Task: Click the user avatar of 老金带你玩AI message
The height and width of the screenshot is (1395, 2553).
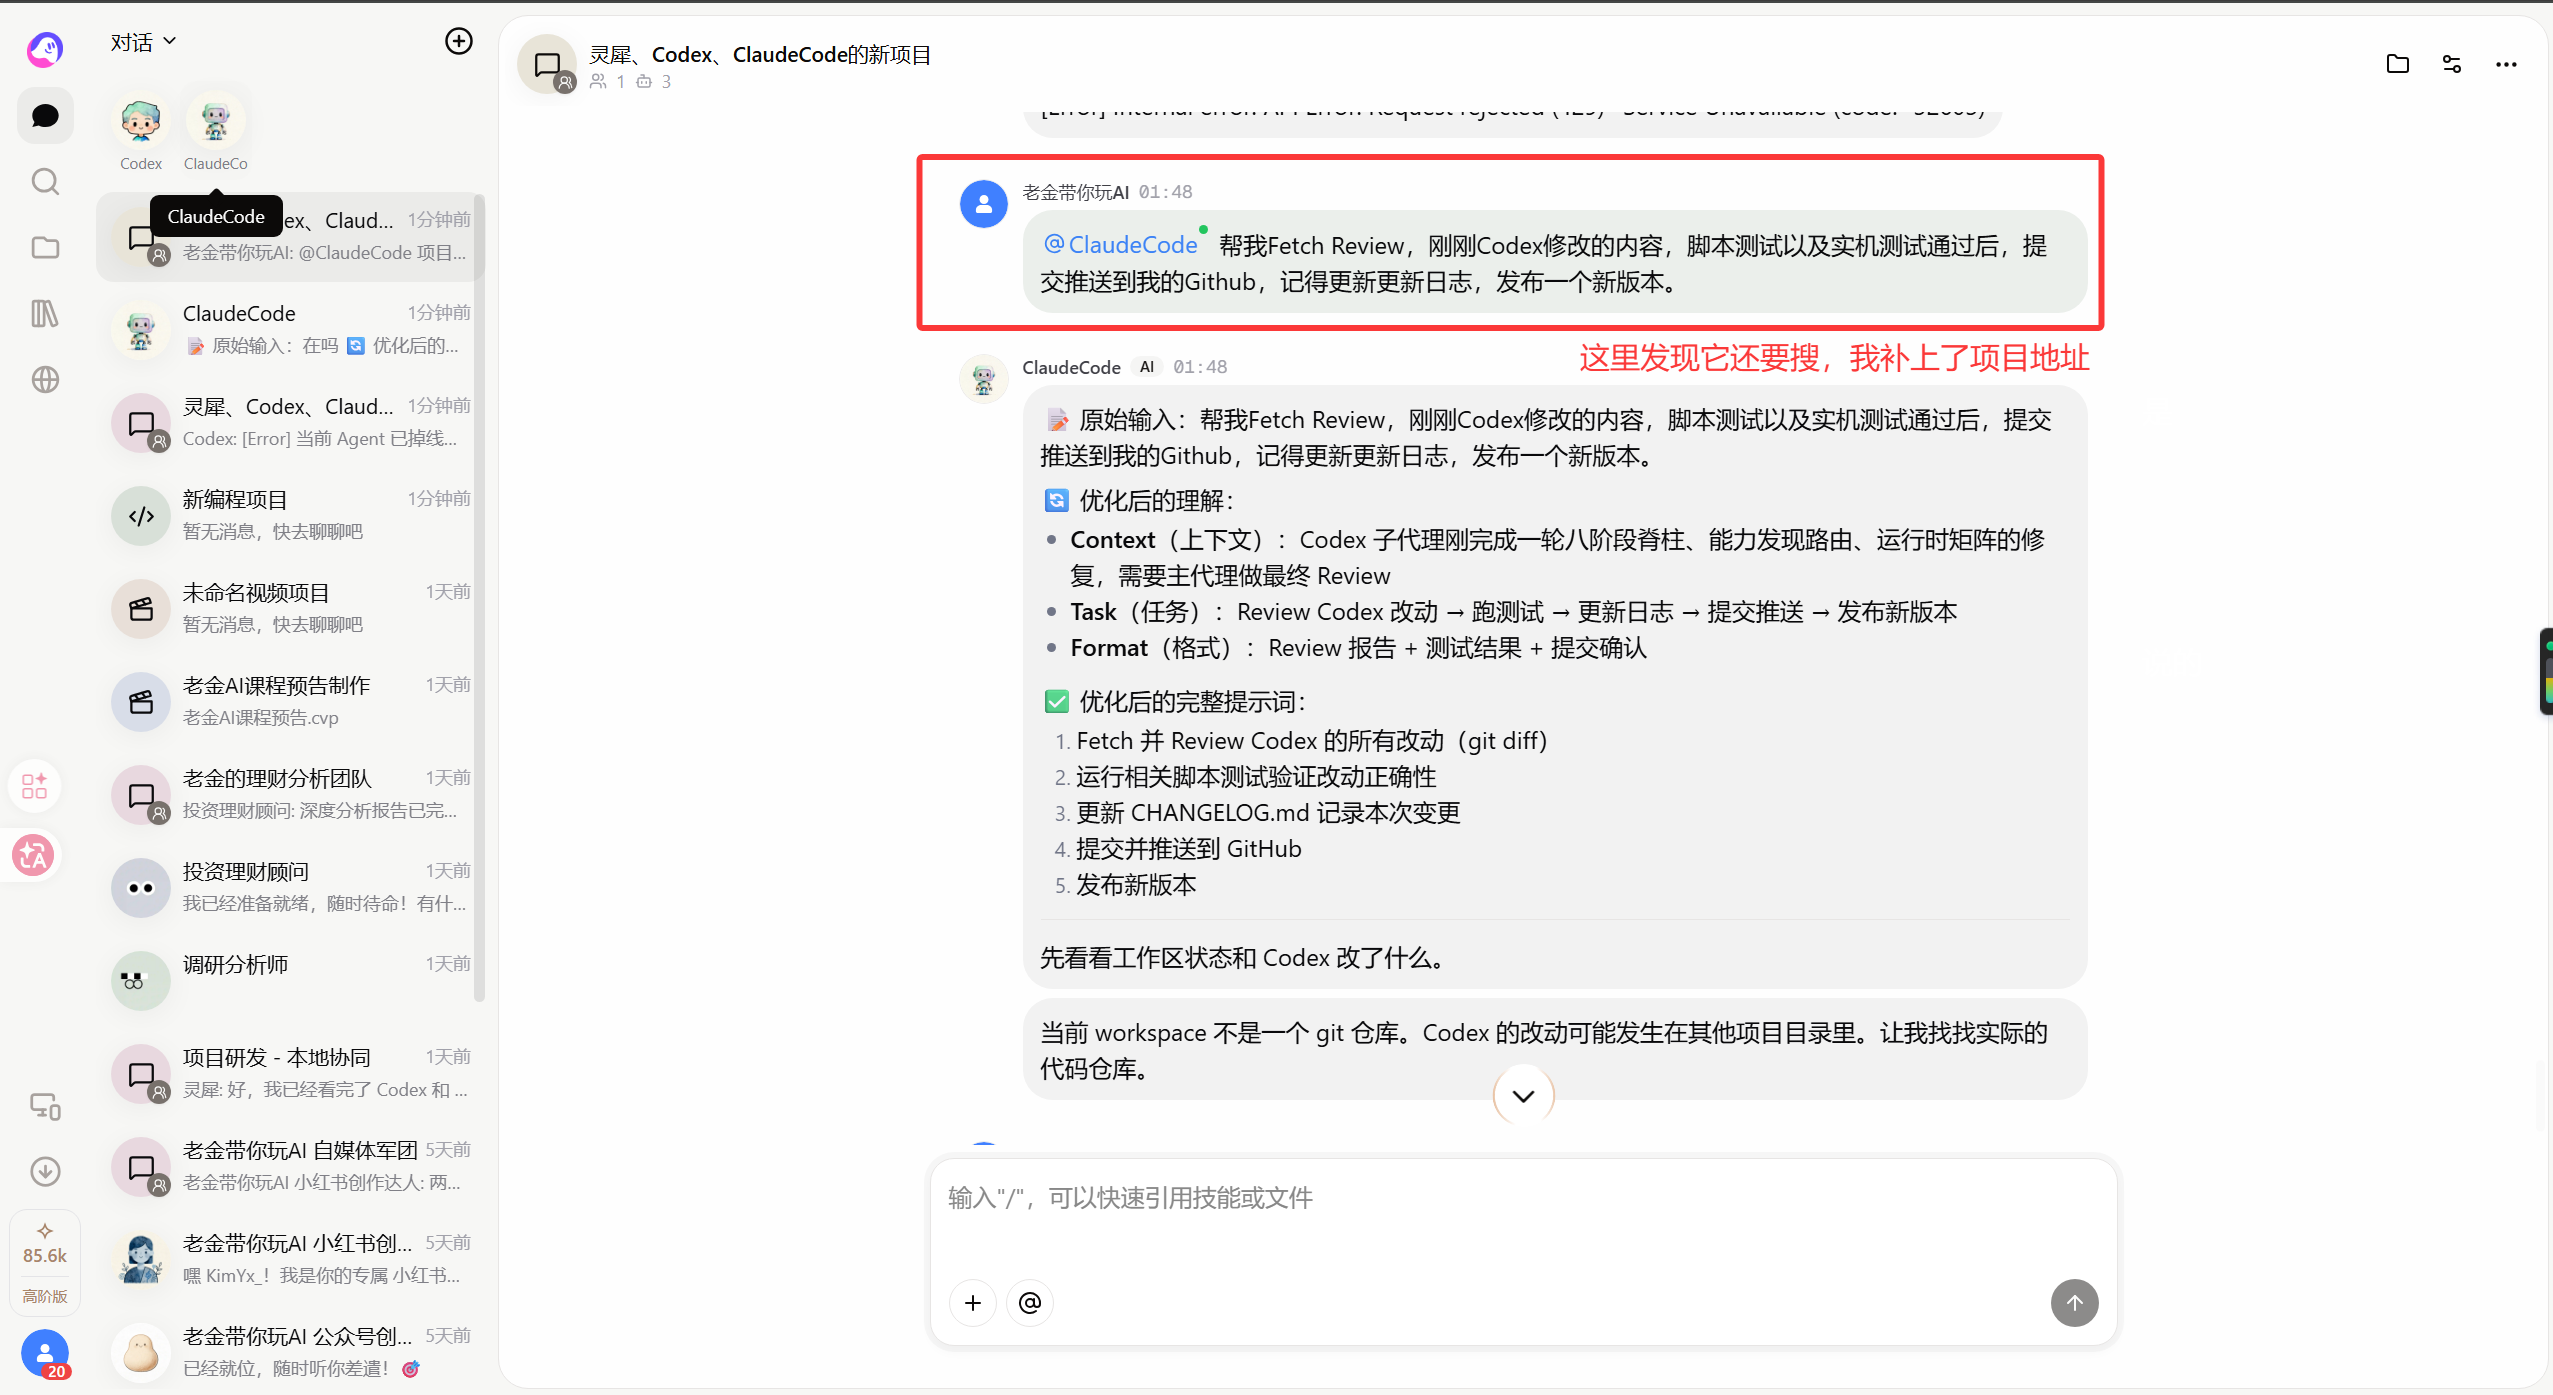Action: click(x=984, y=204)
